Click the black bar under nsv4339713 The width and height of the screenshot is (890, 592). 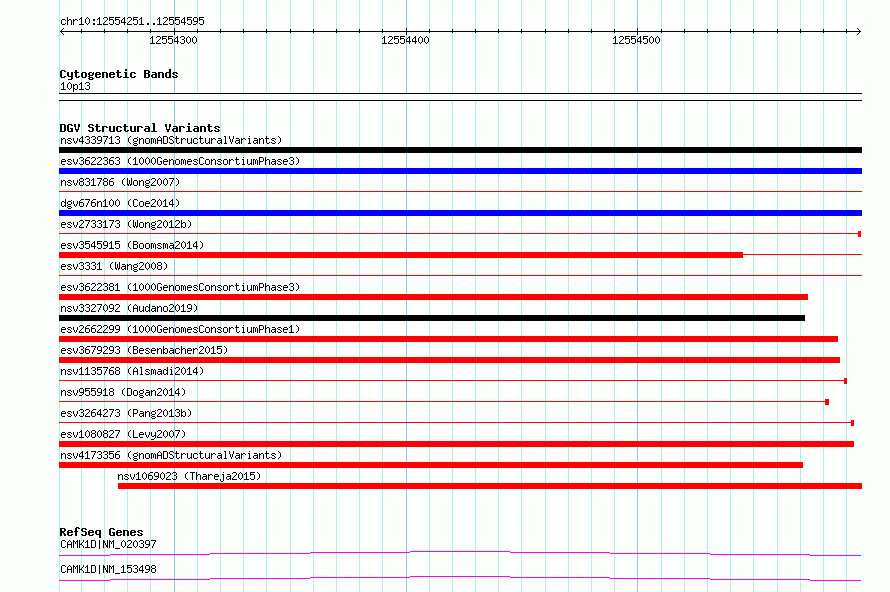[460, 150]
